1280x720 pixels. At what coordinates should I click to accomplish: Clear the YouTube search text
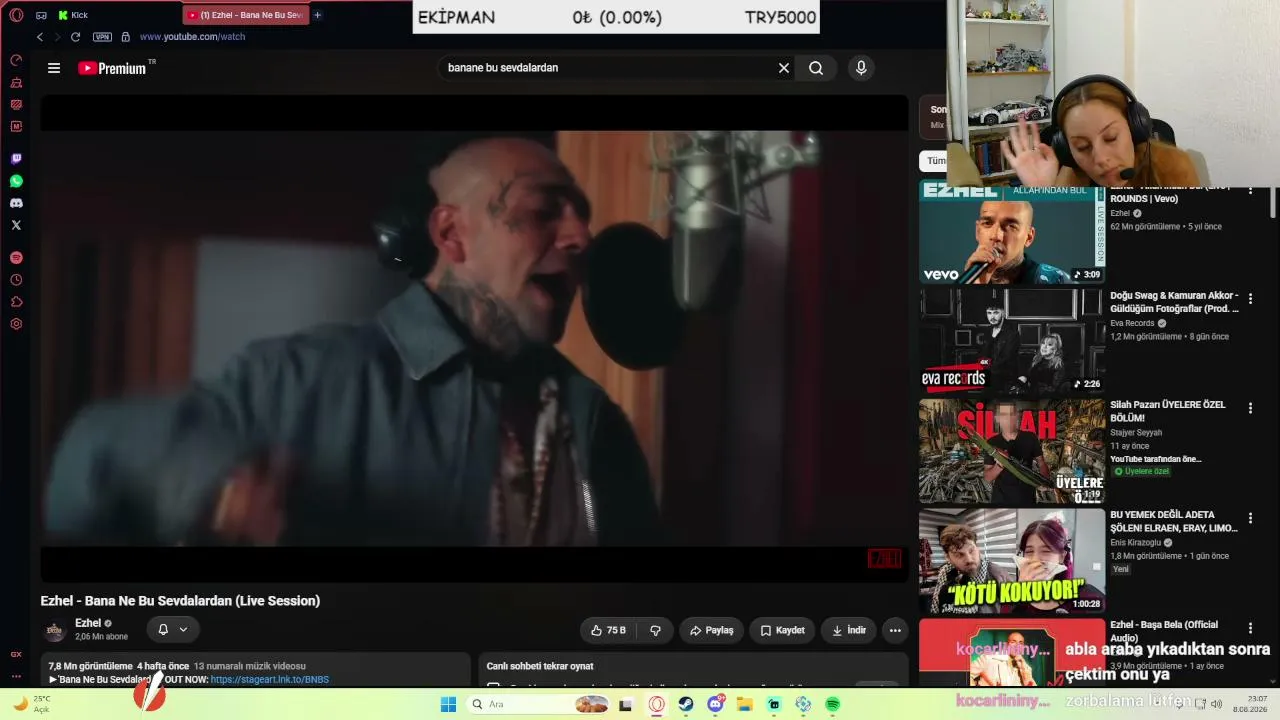click(x=784, y=68)
